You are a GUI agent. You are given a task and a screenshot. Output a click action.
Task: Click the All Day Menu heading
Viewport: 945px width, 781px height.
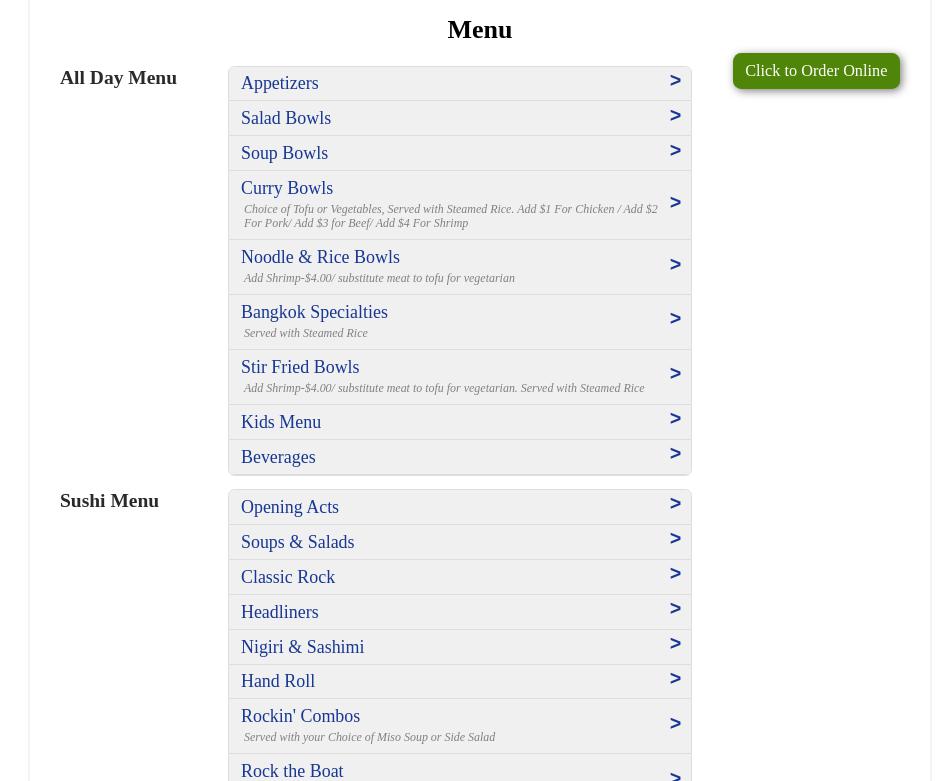[118, 77]
